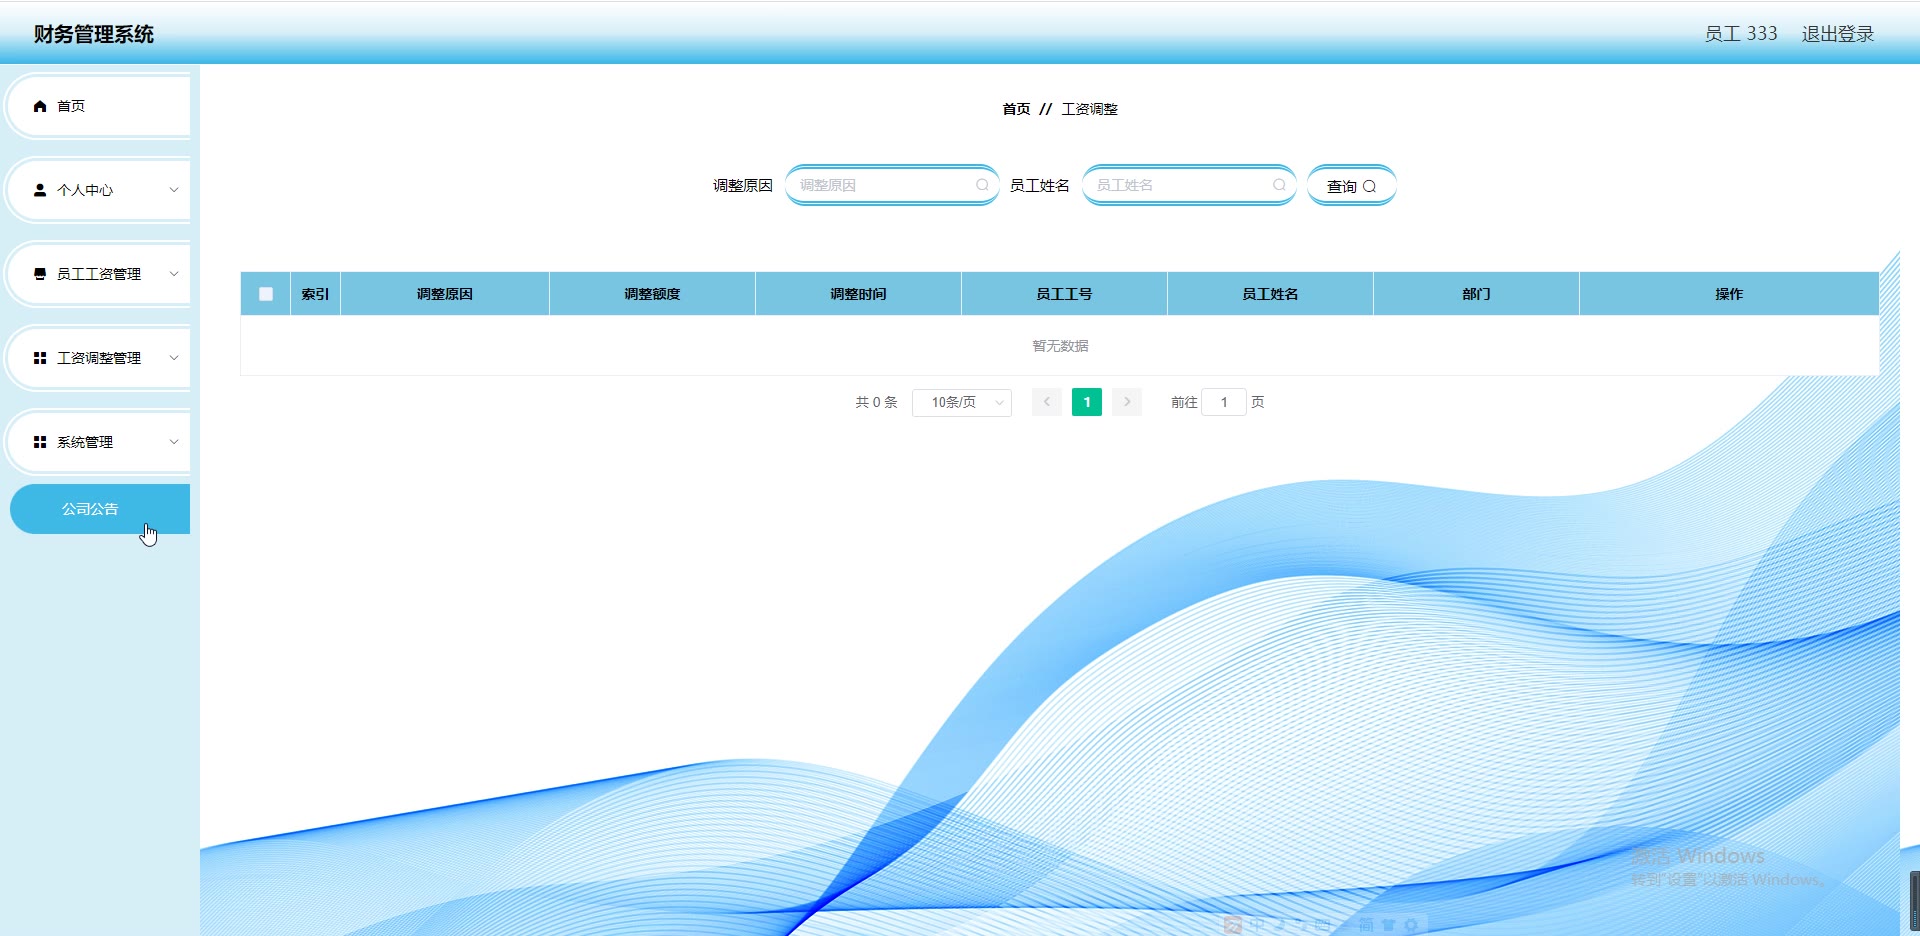The height and width of the screenshot is (936, 1920).
Task: Open the 工资调整管理 sidebar menu
Action: [100, 358]
